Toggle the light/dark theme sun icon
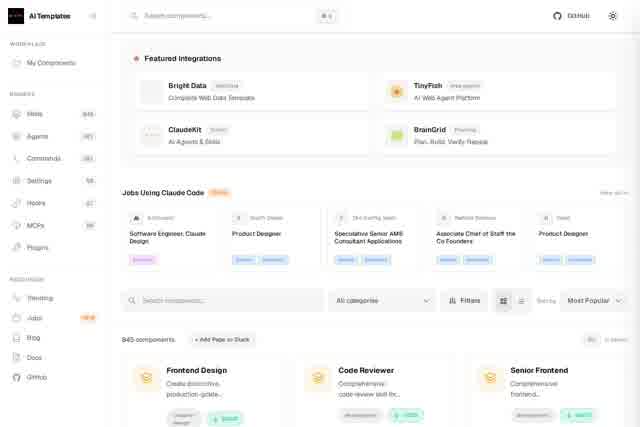 [x=612, y=16]
